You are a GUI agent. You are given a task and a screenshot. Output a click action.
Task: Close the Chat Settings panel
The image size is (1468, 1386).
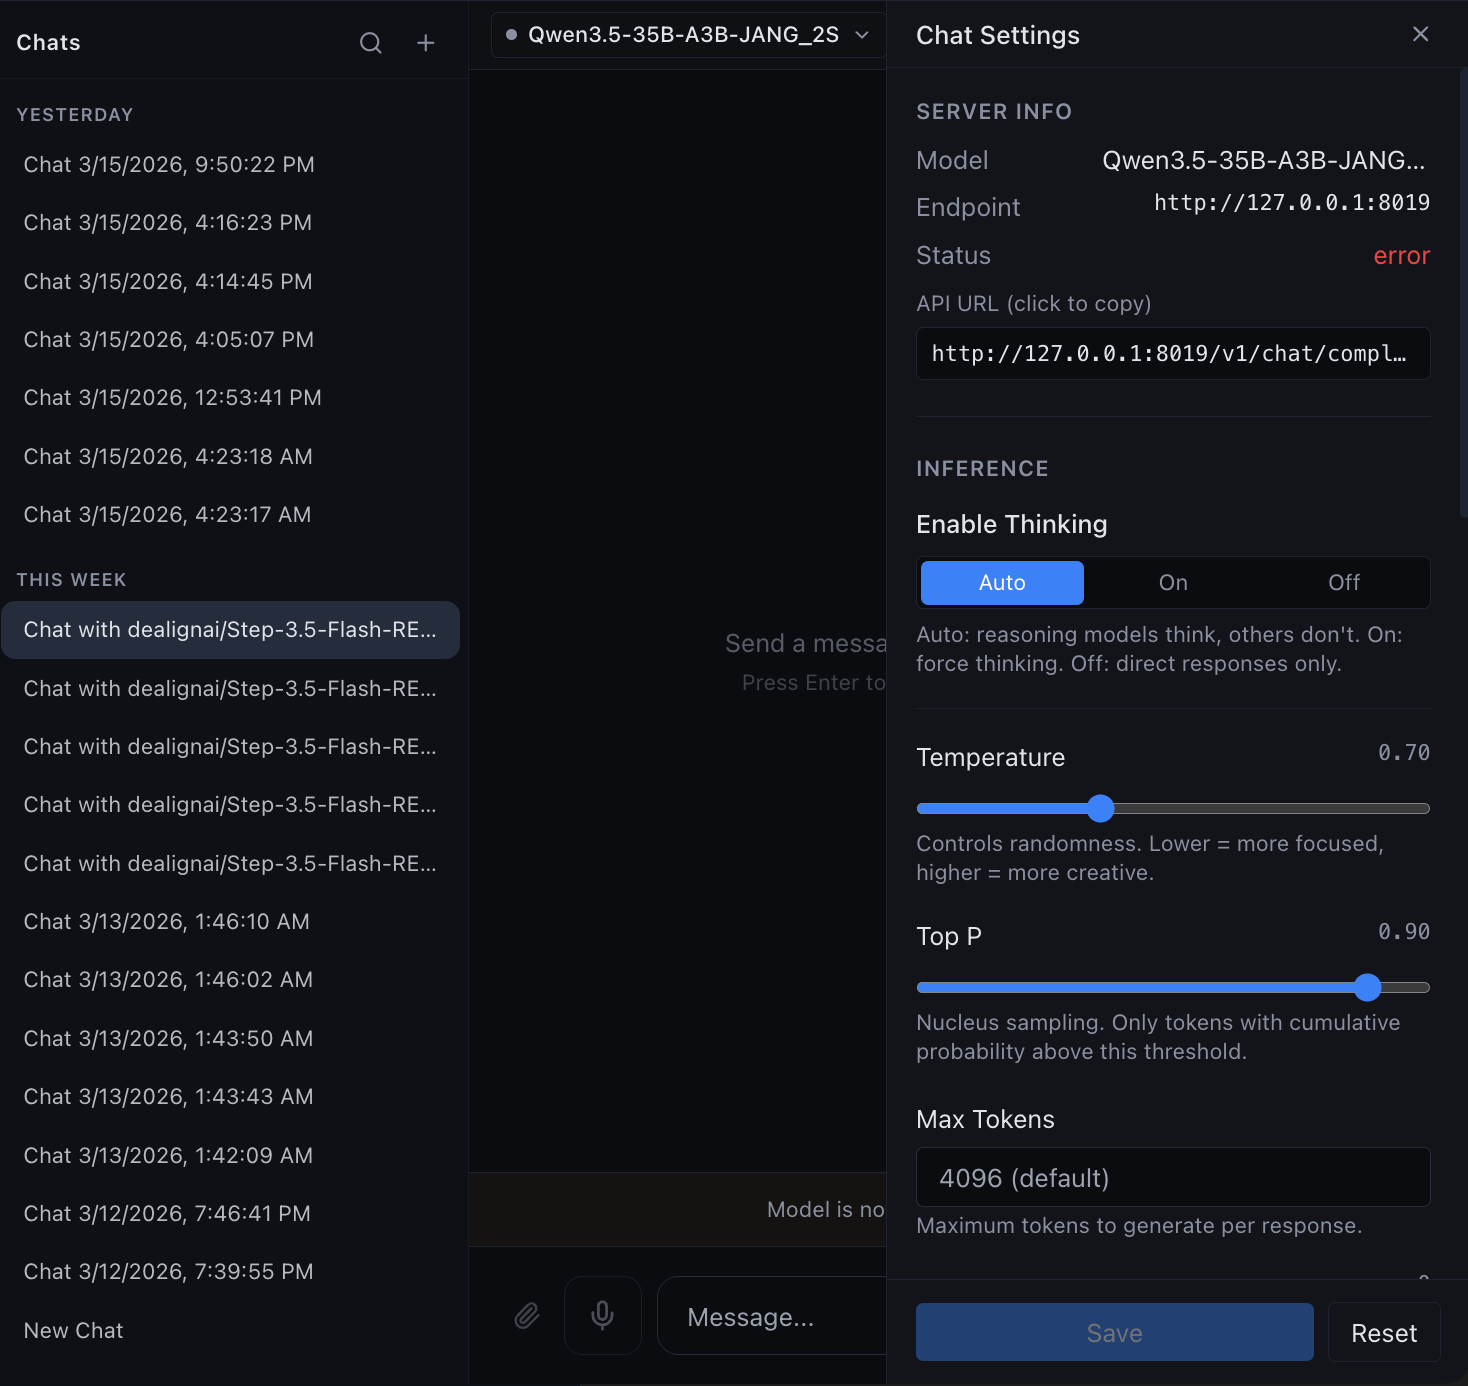point(1420,34)
